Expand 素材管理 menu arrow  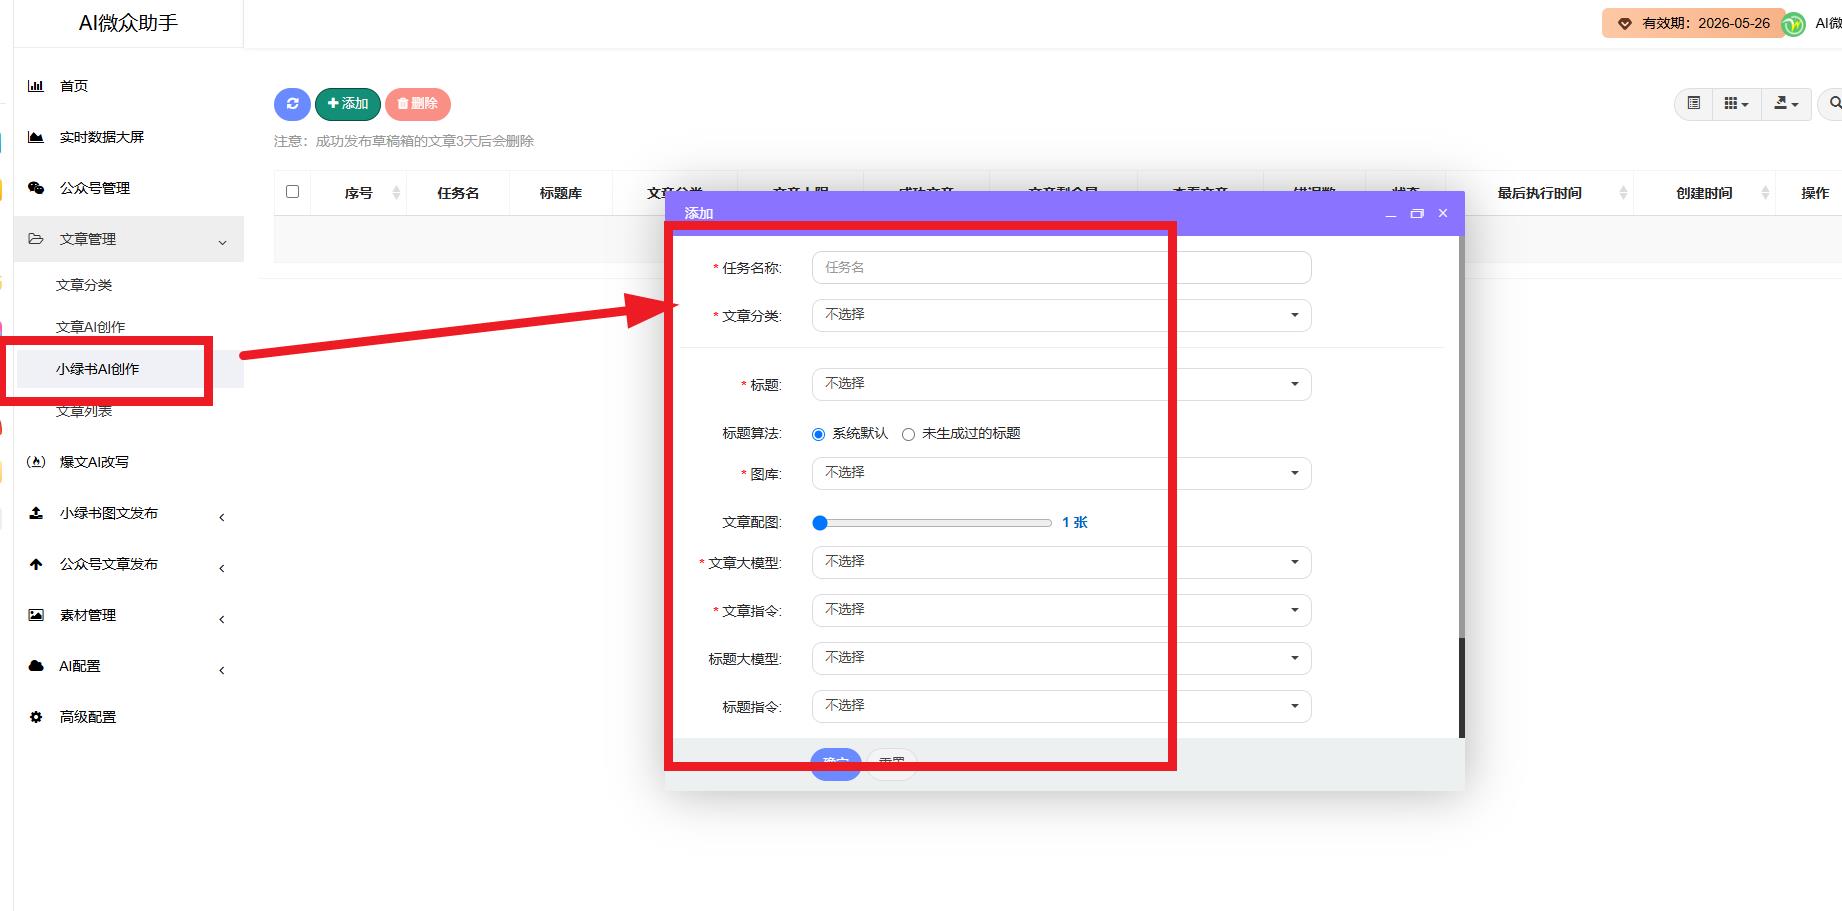[x=222, y=619]
